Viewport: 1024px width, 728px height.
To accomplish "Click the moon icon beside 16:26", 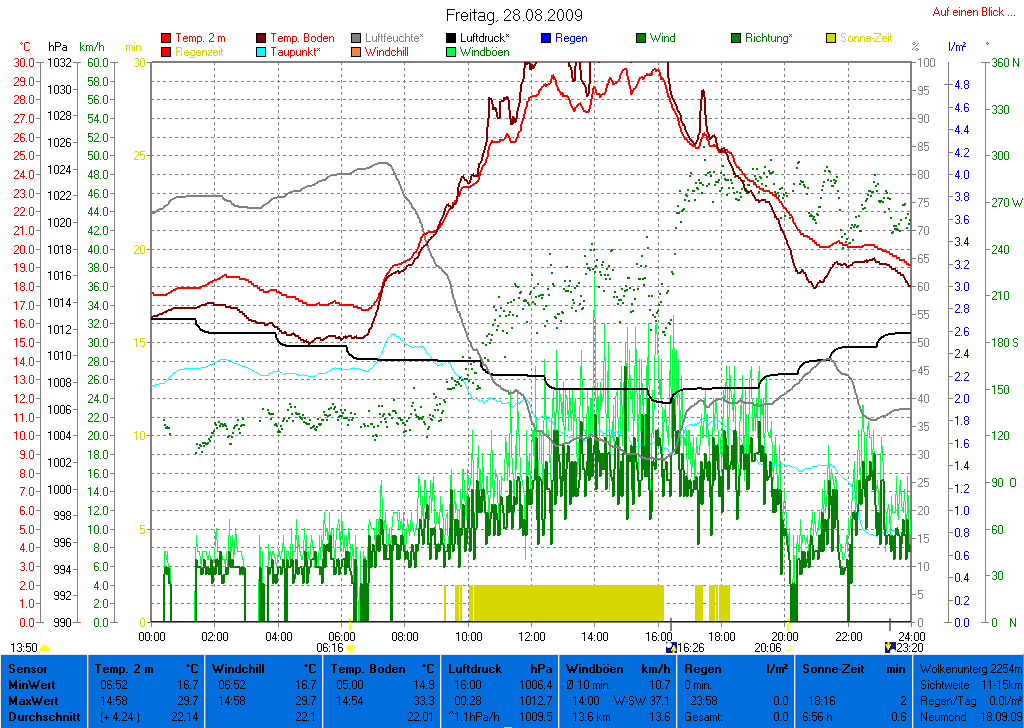I will pos(672,647).
